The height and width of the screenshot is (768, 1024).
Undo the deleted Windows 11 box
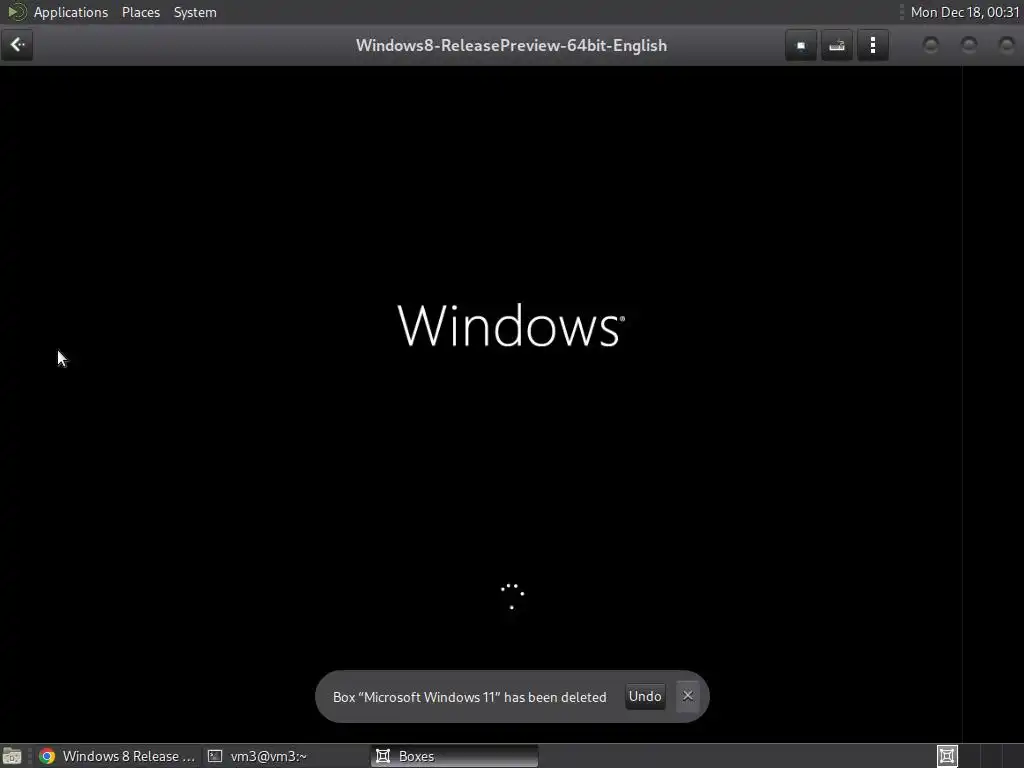(645, 696)
